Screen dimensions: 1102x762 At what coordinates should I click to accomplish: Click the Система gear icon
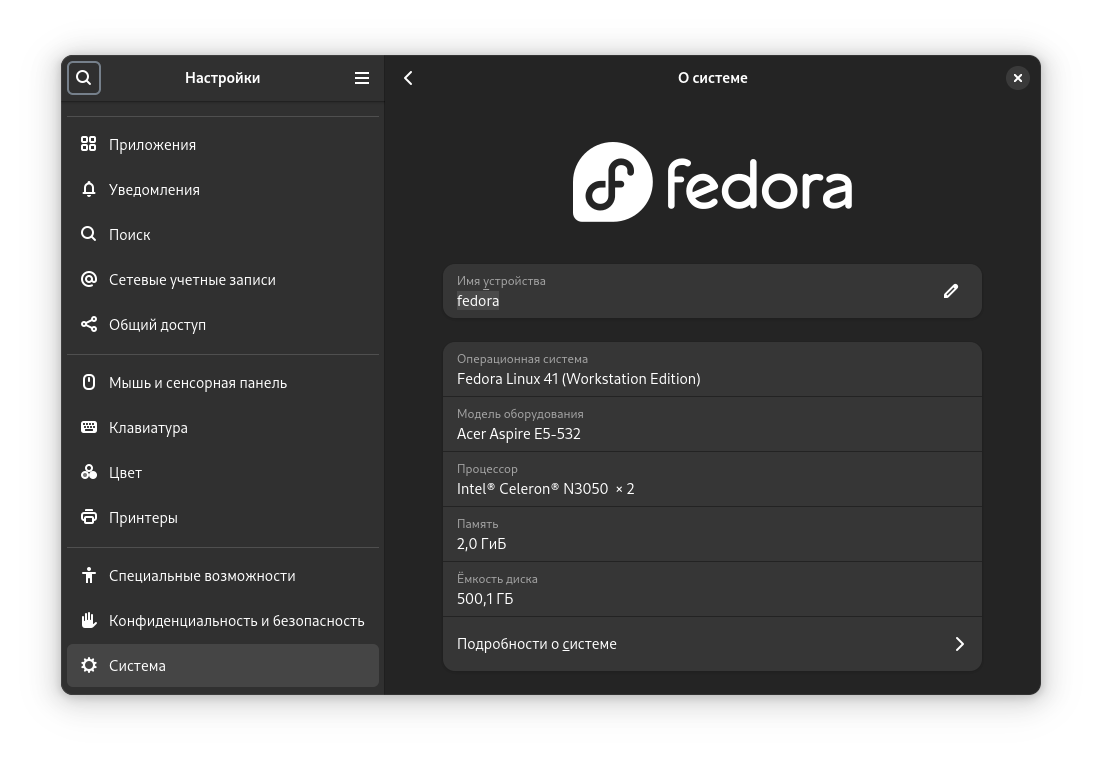point(89,665)
